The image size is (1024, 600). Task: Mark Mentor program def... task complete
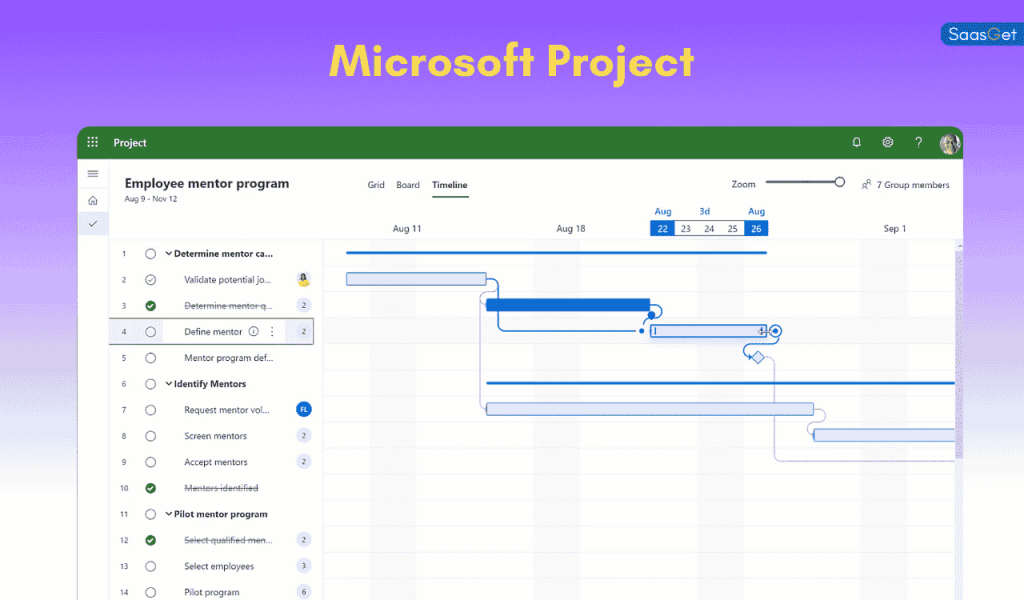pos(150,358)
